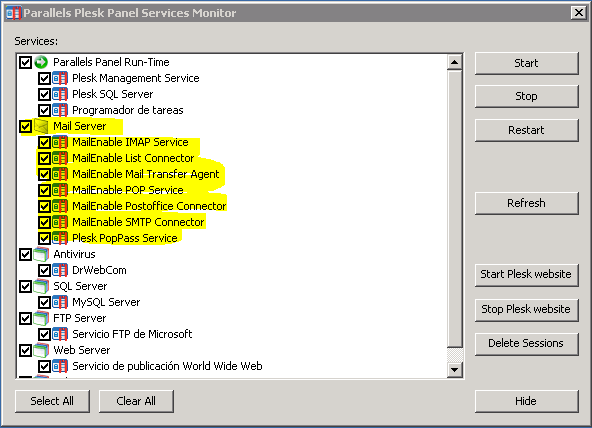This screenshot has width=592, height=428.
Task: Uncheck the Parallels Panel Run-Time checkbox
Action: [25, 62]
